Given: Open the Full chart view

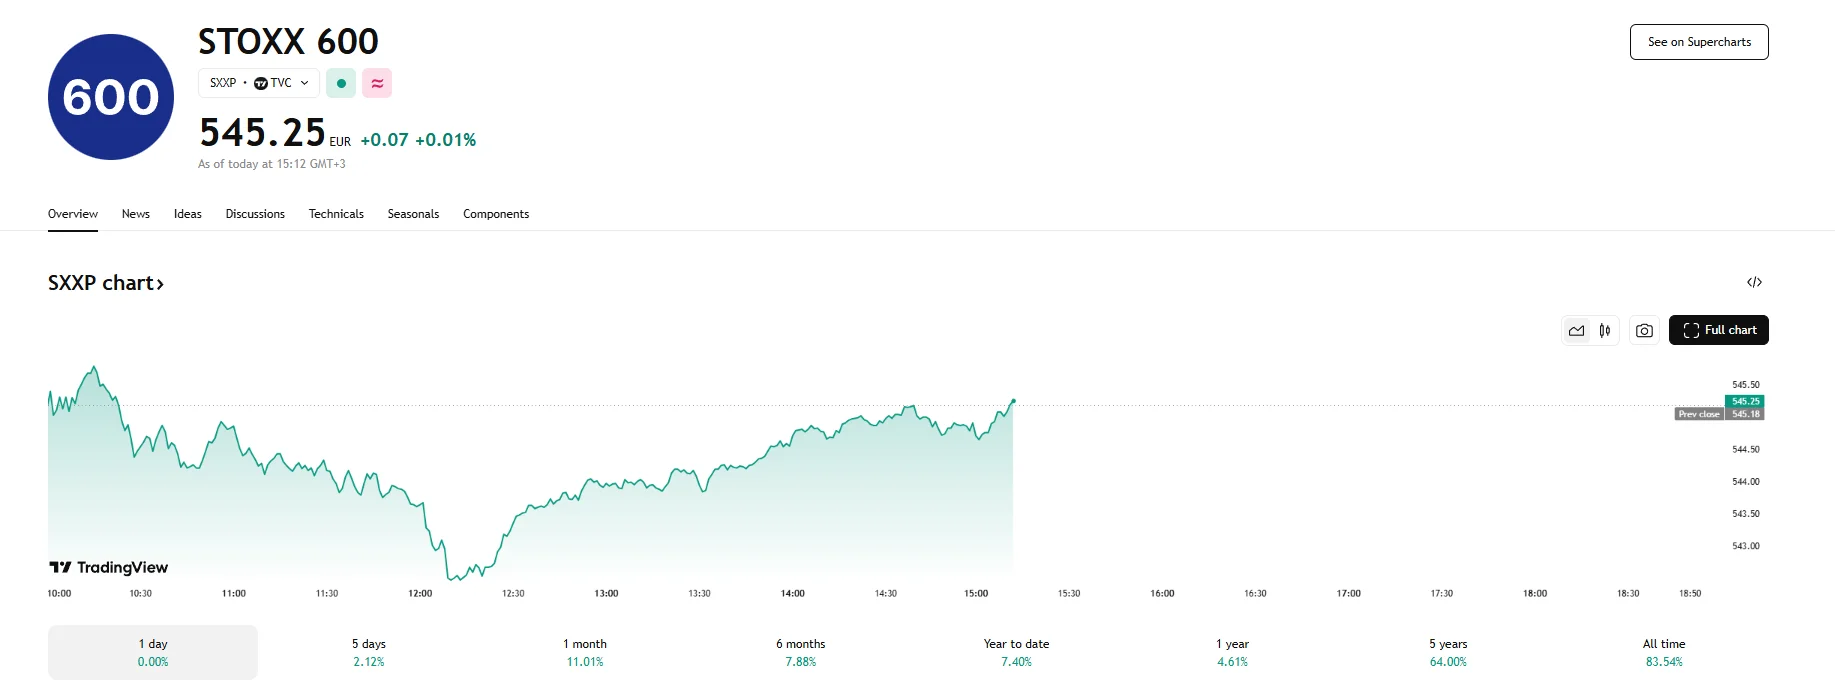Looking at the screenshot, I should 1718,330.
